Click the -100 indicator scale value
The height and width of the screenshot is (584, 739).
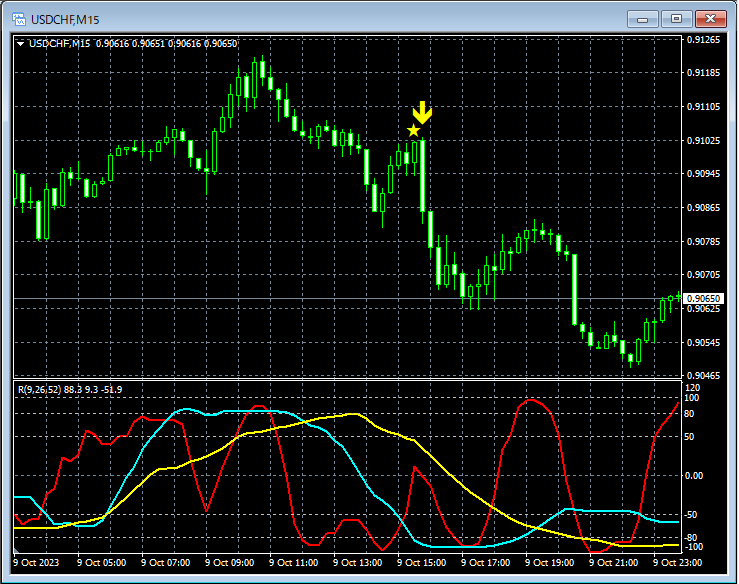[x=693, y=547]
